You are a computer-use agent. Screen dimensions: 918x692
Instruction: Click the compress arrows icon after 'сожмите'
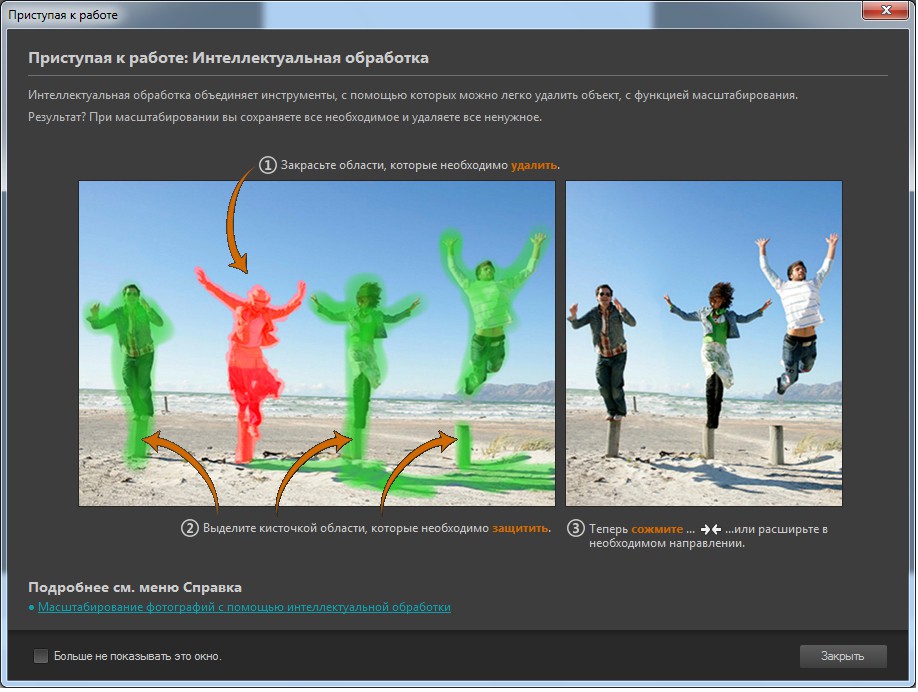pyautogui.click(x=711, y=529)
